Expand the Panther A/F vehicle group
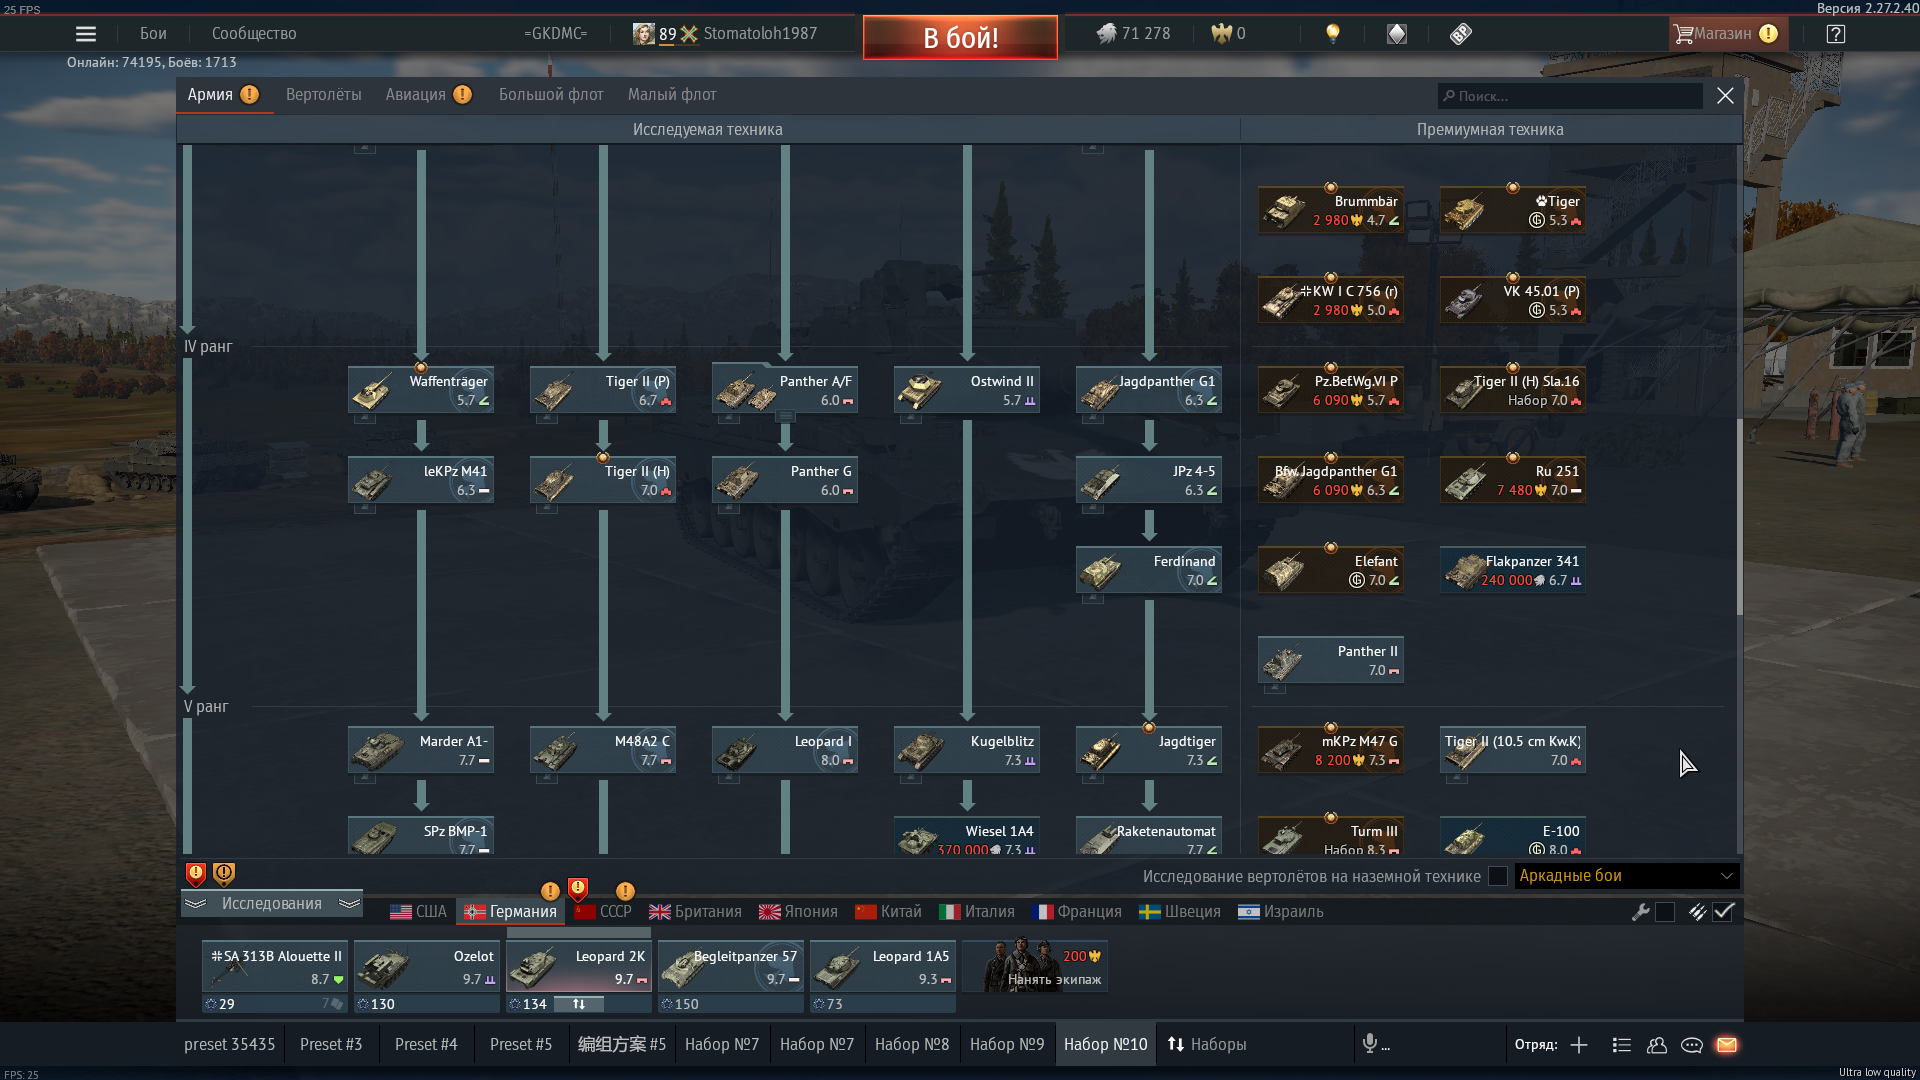Viewport: 1920px width, 1080px height. pos(786,416)
